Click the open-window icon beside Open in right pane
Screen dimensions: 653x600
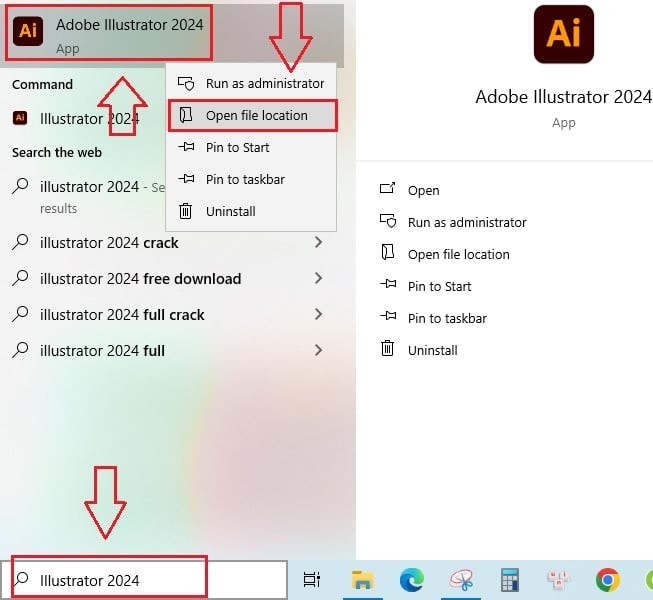coord(387,189)
